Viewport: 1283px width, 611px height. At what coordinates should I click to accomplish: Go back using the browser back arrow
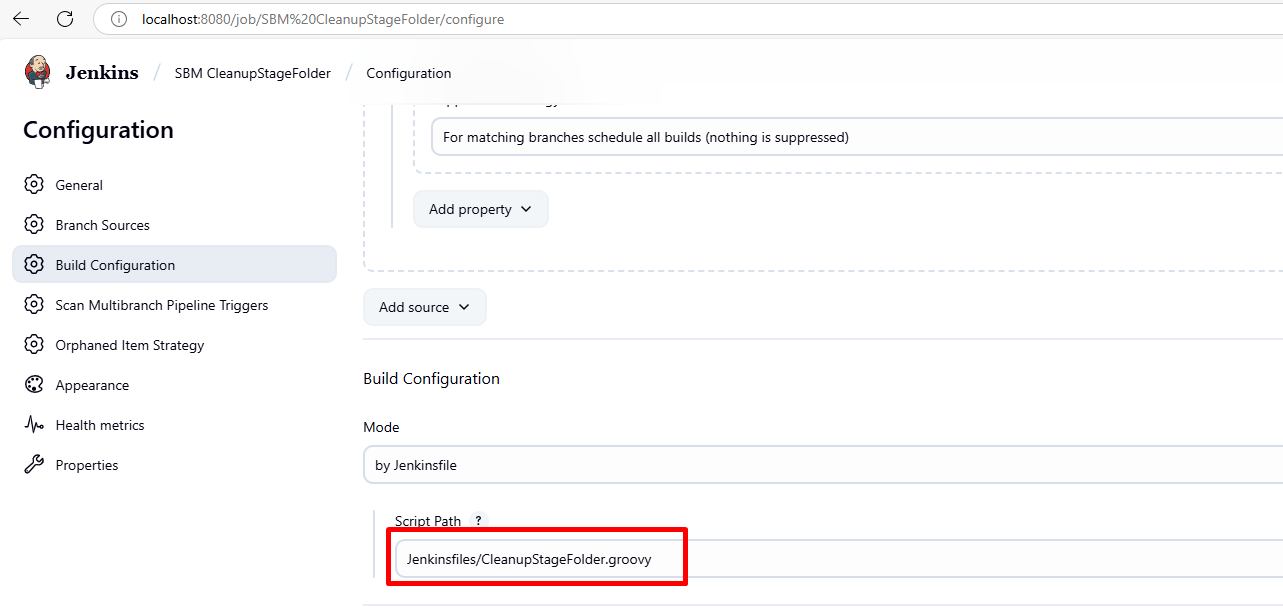pyautogui.click(x=21, y=19)
